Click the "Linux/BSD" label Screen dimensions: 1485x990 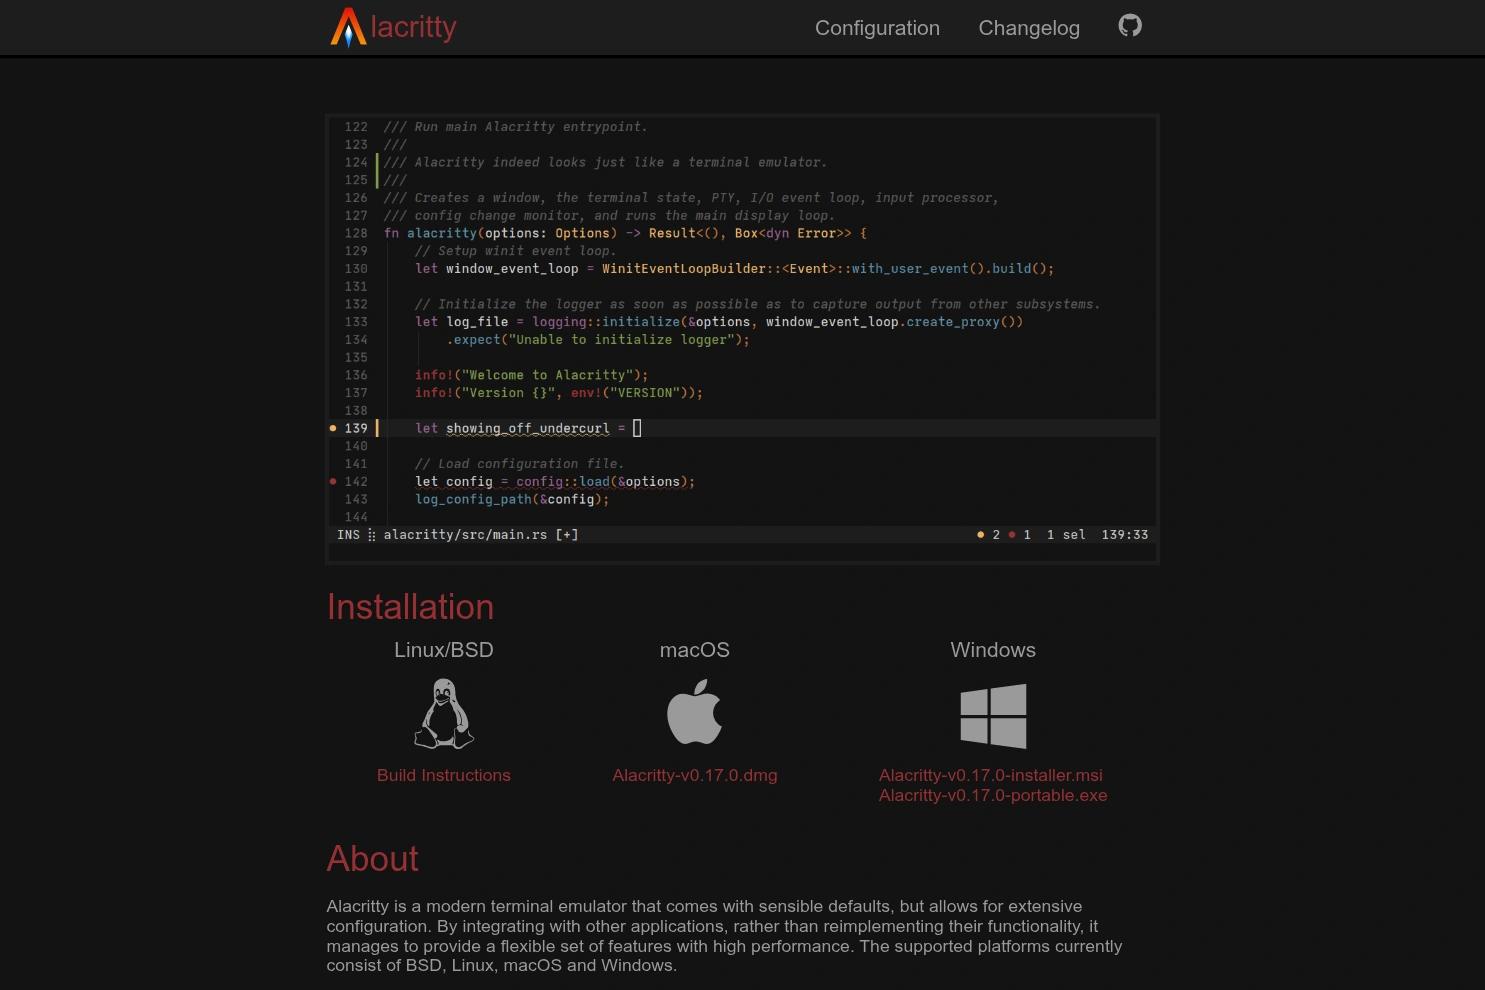tap(444, 650)
